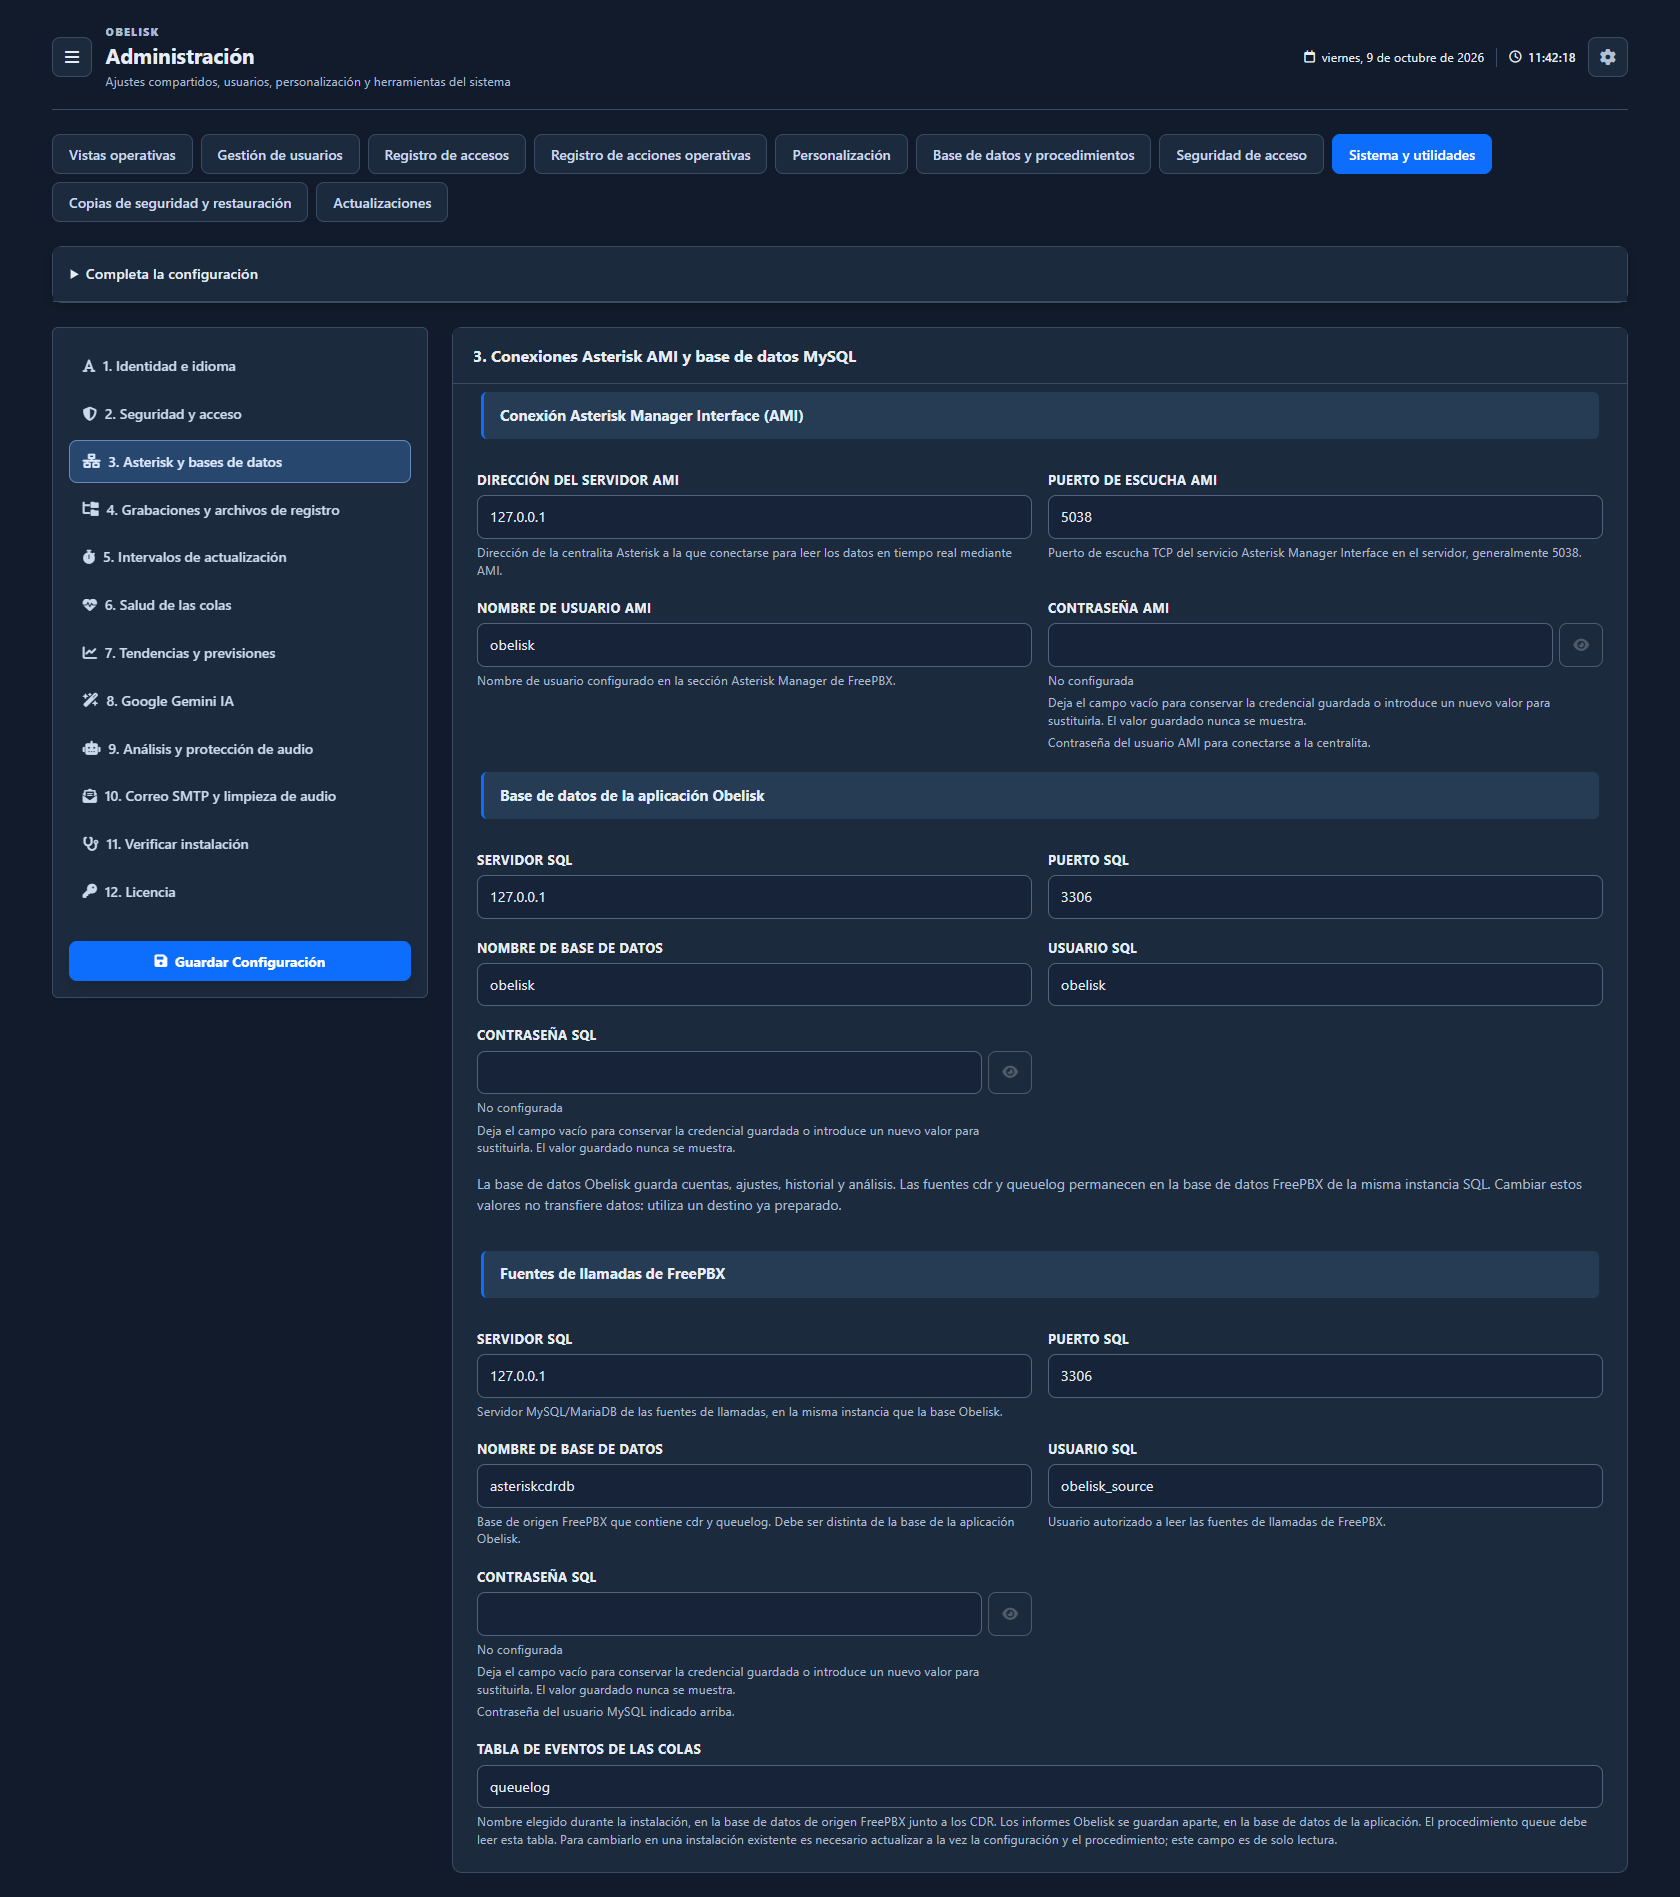Open the Actualizaciones tab

click(x=382, y=203)
